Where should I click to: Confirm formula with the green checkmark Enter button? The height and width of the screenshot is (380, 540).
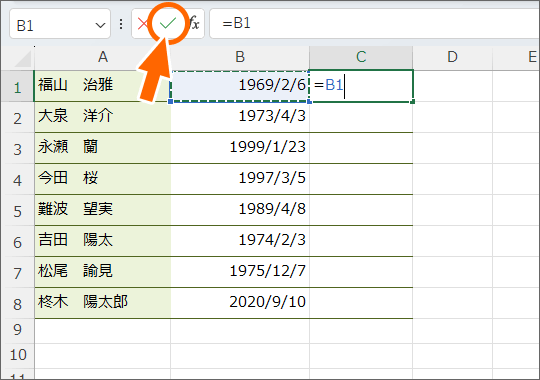(x=168, y=23)
